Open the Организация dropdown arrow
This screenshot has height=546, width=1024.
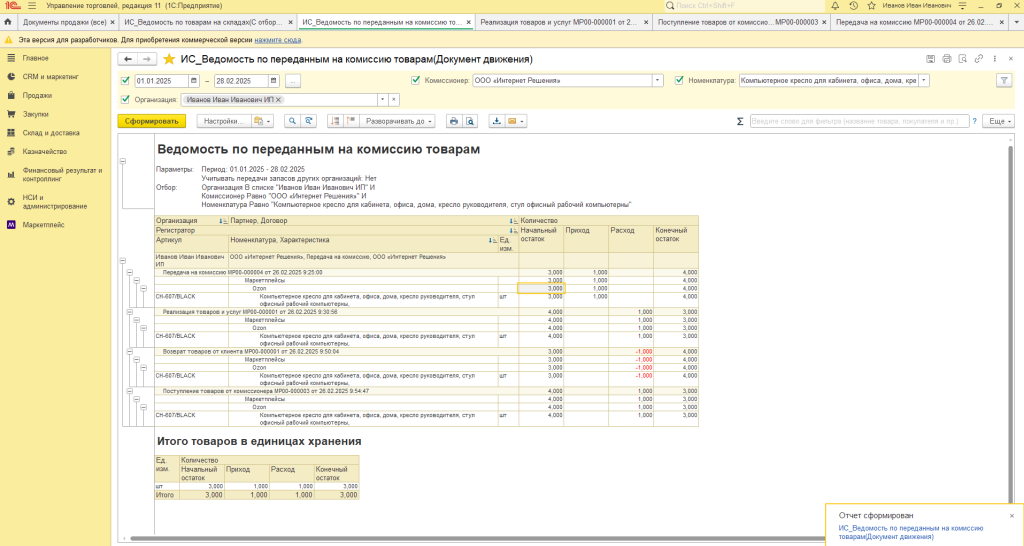[383, 100]
